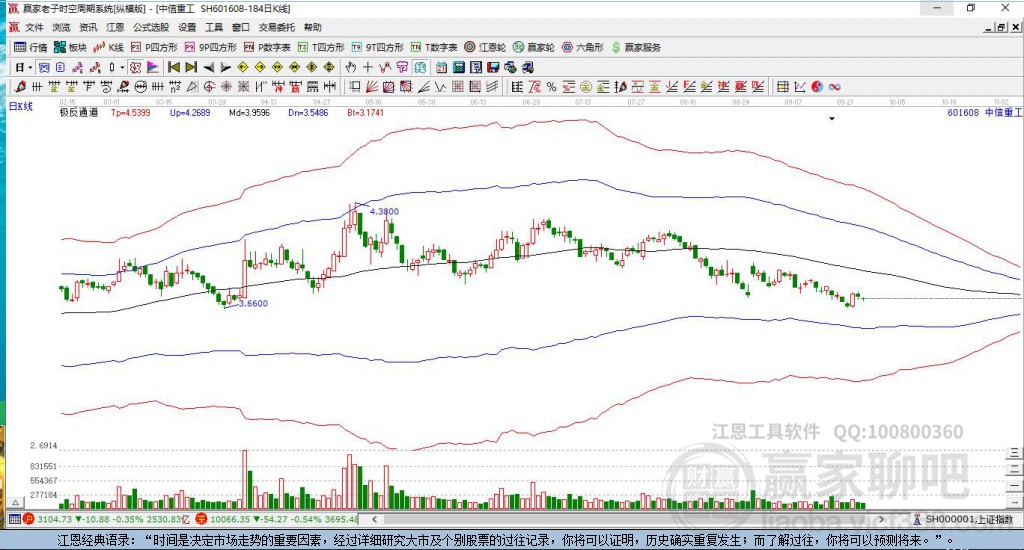
Task: Open the 交易委托 menu
Action: 276,27
